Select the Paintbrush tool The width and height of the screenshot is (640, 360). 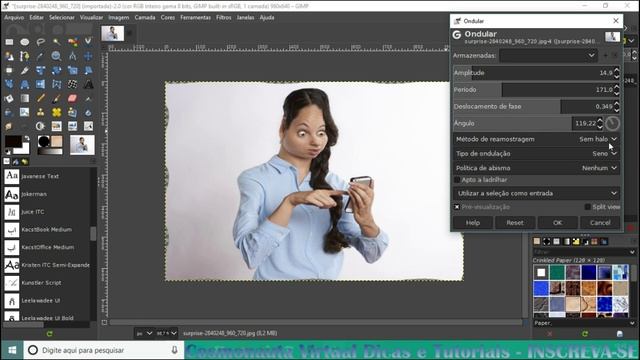(x=56, y=98)
